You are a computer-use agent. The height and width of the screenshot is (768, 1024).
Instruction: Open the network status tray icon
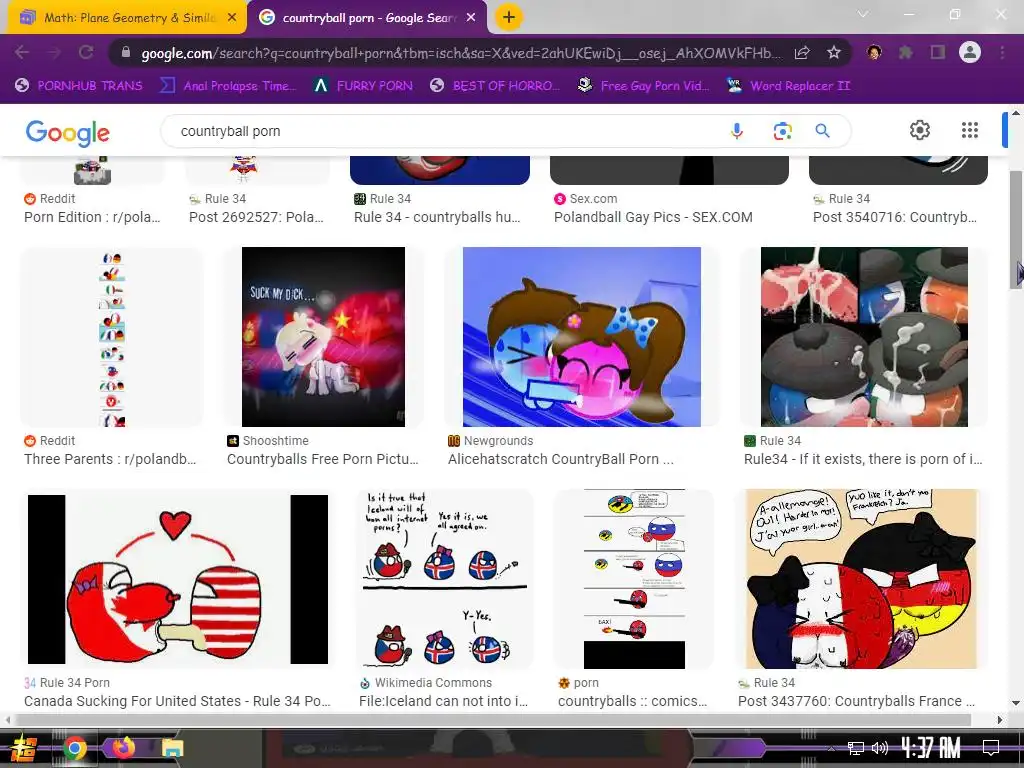(855, 748)
